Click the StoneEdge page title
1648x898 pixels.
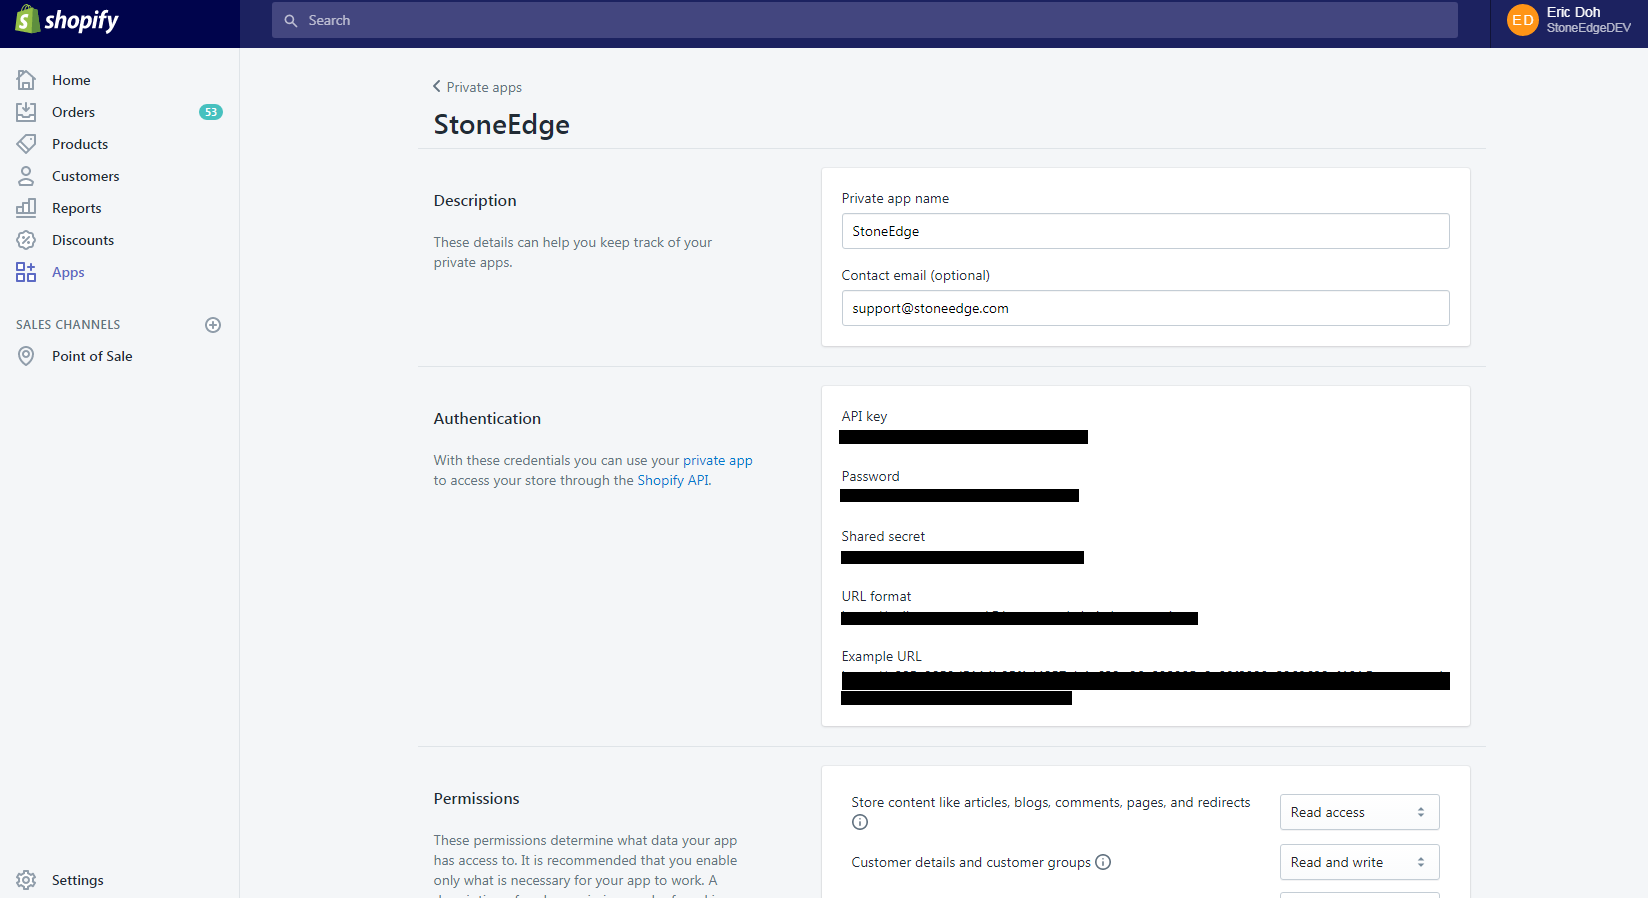[x=501, y=124]
